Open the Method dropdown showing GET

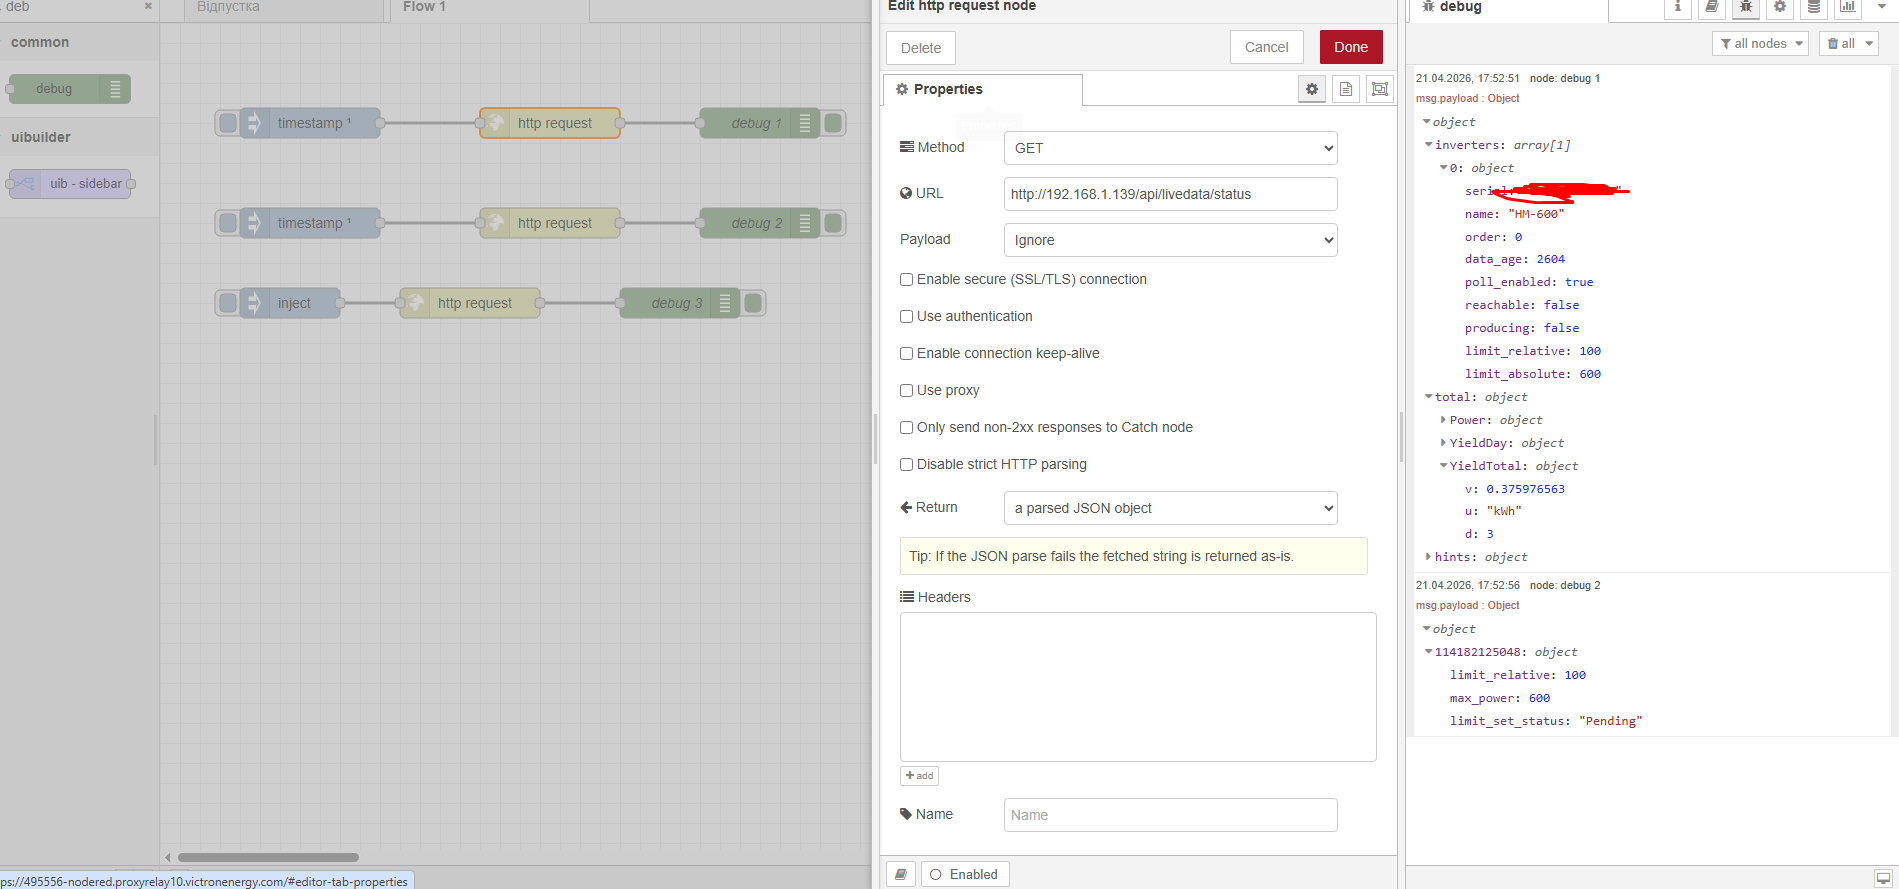point(1170,148)
